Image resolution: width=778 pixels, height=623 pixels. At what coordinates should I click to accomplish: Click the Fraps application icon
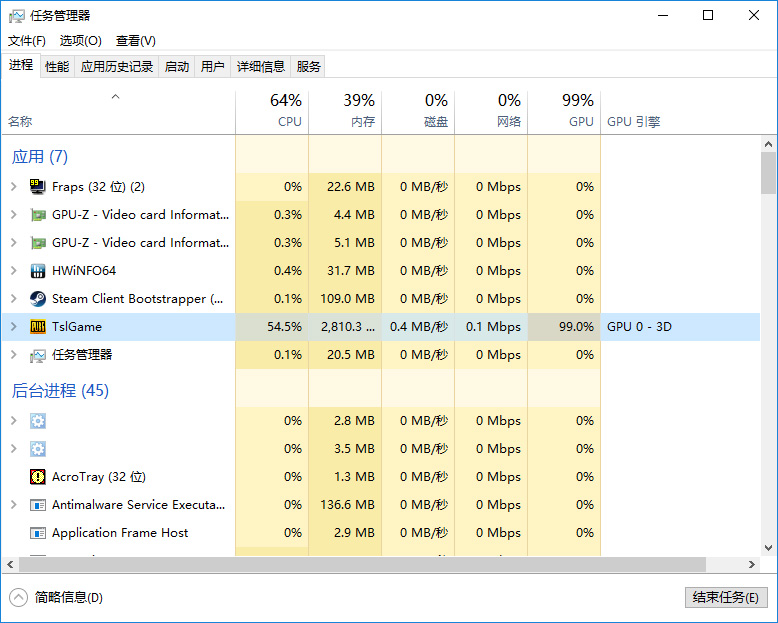[38, 187]
